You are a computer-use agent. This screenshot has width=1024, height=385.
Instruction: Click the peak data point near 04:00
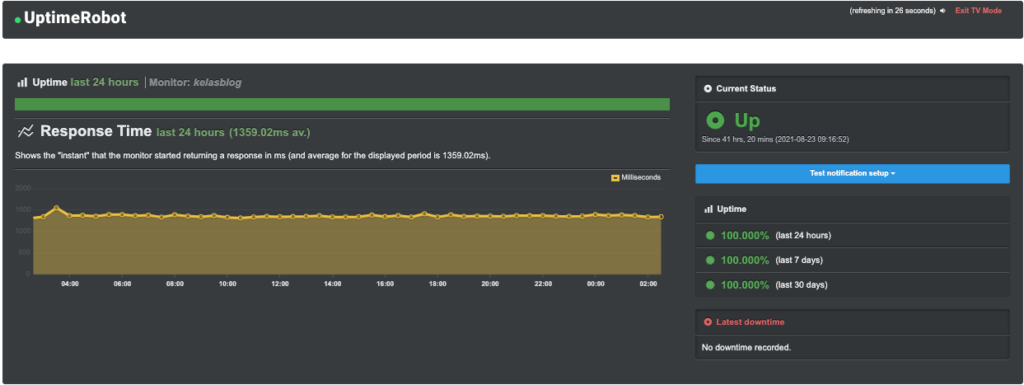[57, 208]
